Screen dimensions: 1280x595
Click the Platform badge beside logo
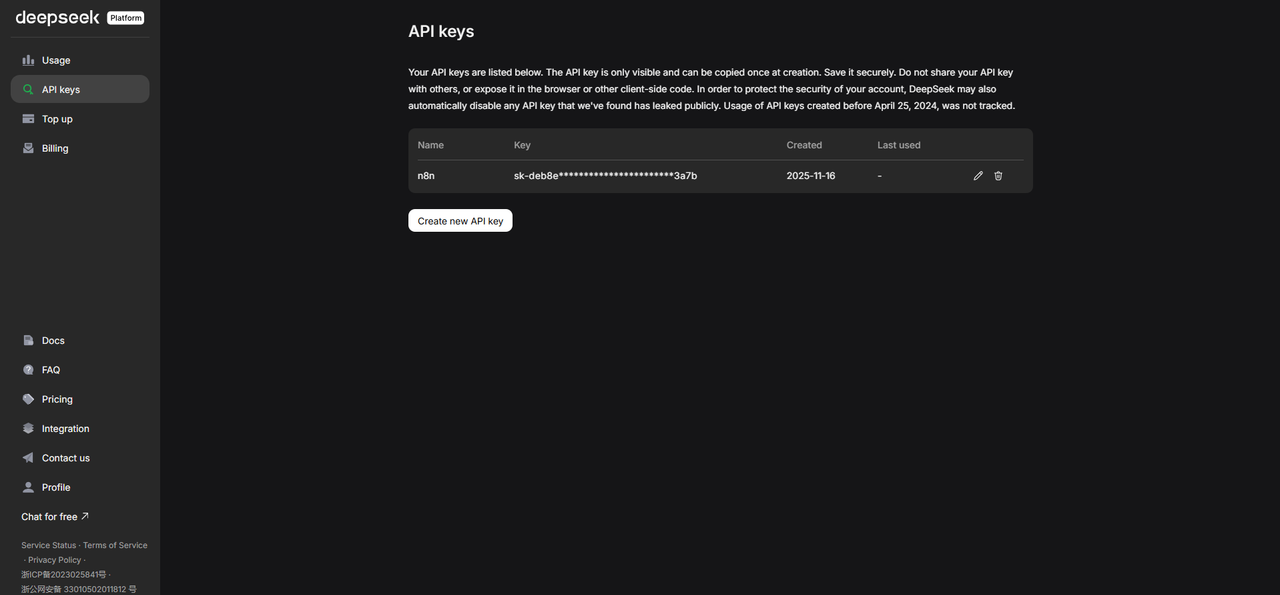click(126, 18)
